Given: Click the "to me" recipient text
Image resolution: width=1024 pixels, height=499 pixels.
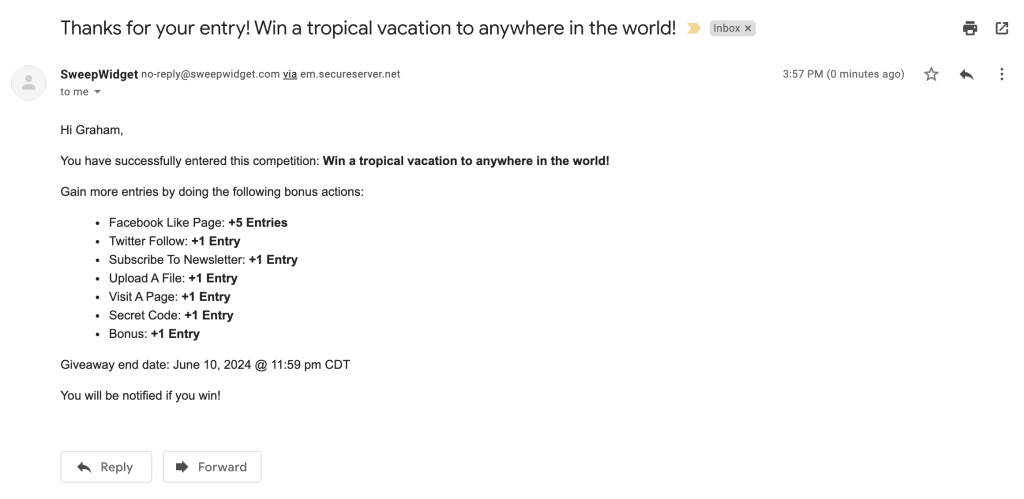Looking at the screenshot, I should point(74,92).
